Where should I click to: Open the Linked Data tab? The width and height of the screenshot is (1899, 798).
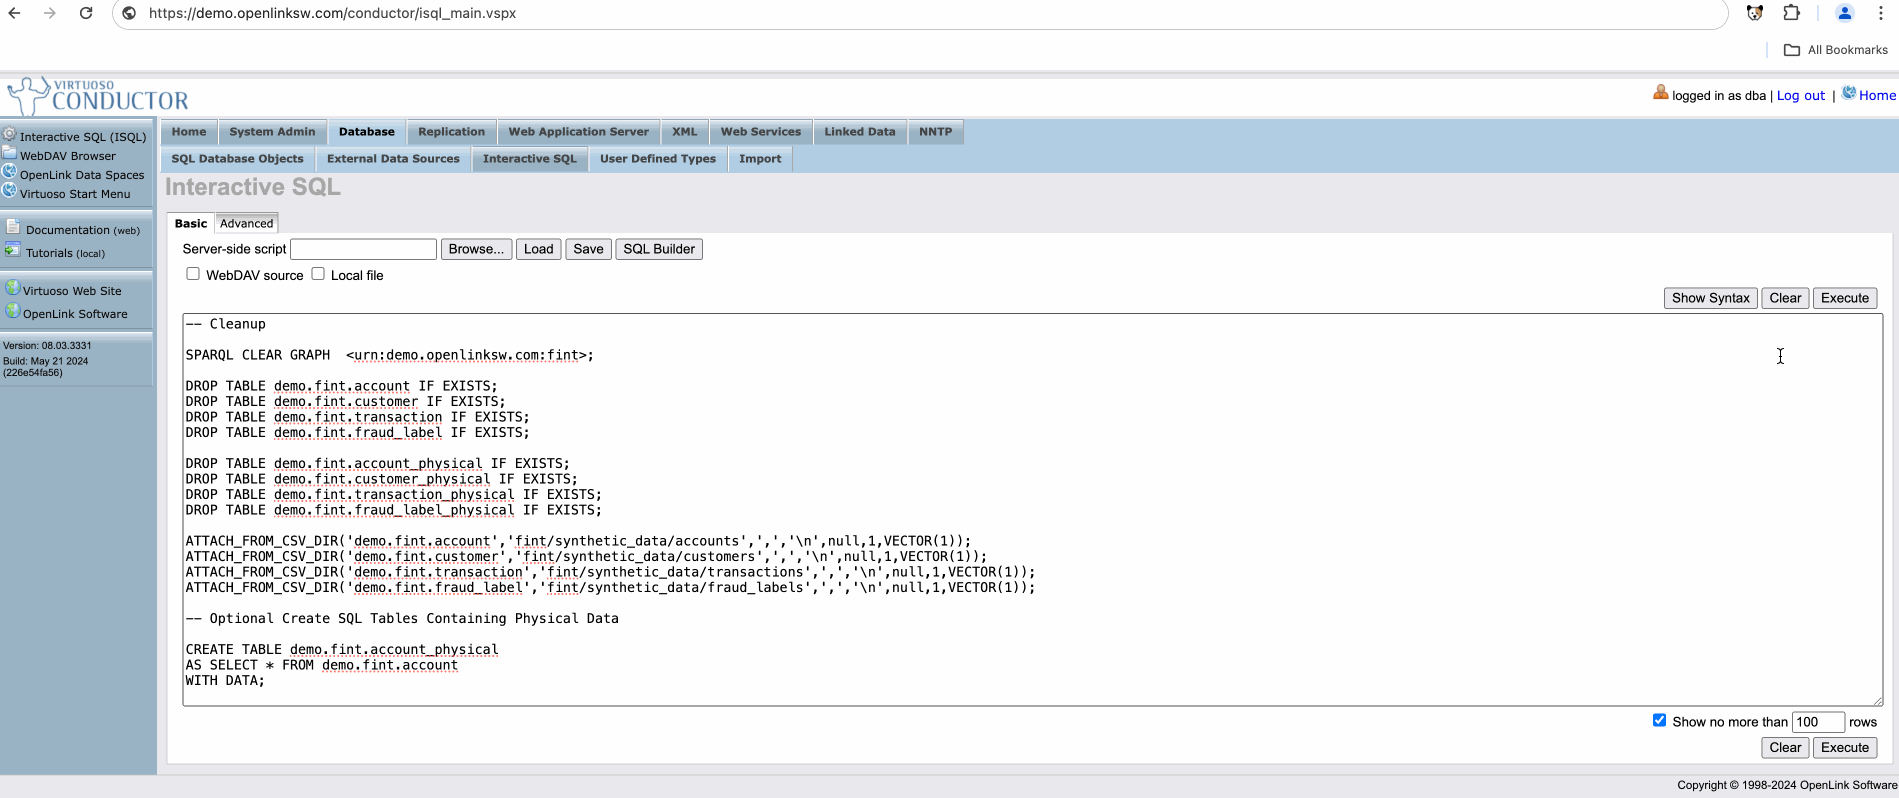860,132
